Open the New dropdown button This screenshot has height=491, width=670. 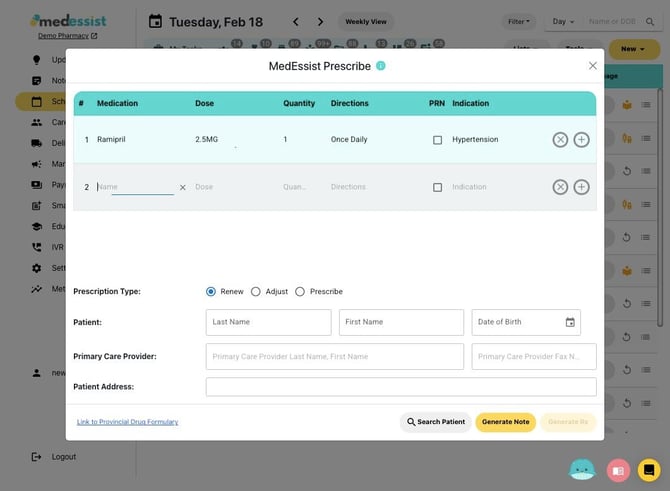coord(632,48)
